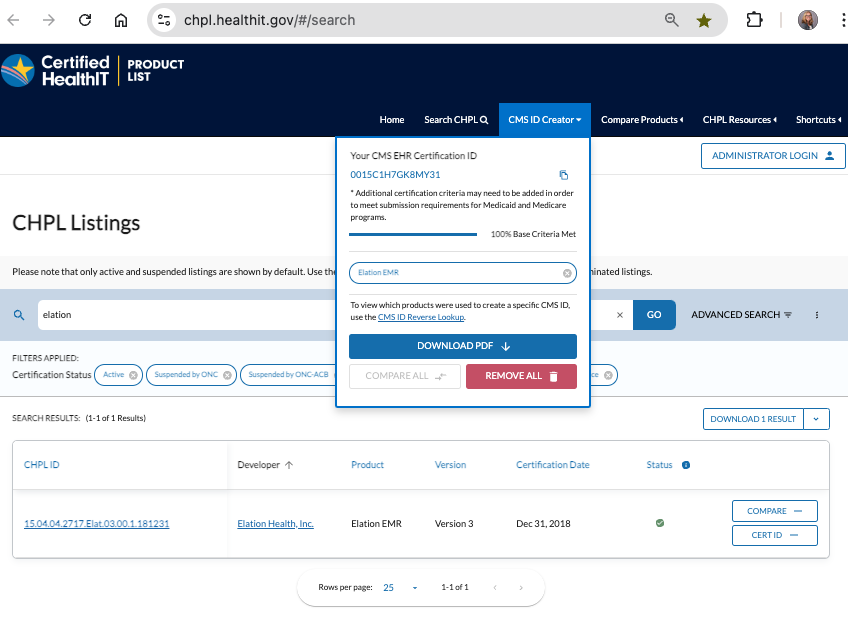View site information icon in address bar
The width and height of the screenshot is (848, 617).
pos(163,21)
